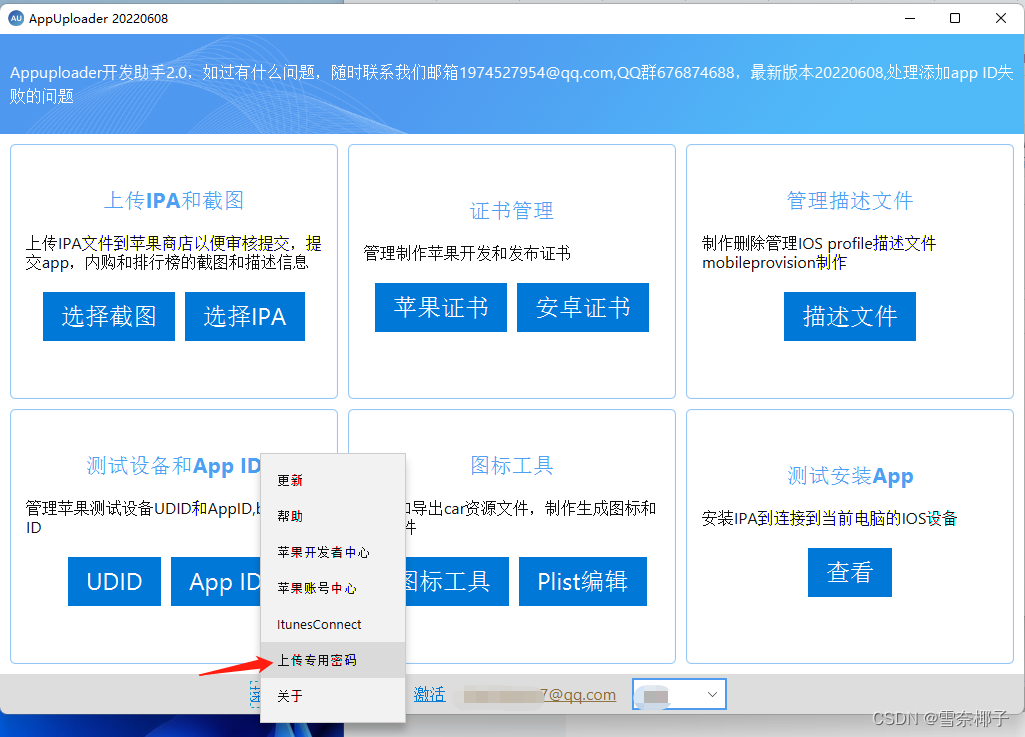1025x737 pixels.
Task: Click the 选择截图 button
Action: coord(108,316)
